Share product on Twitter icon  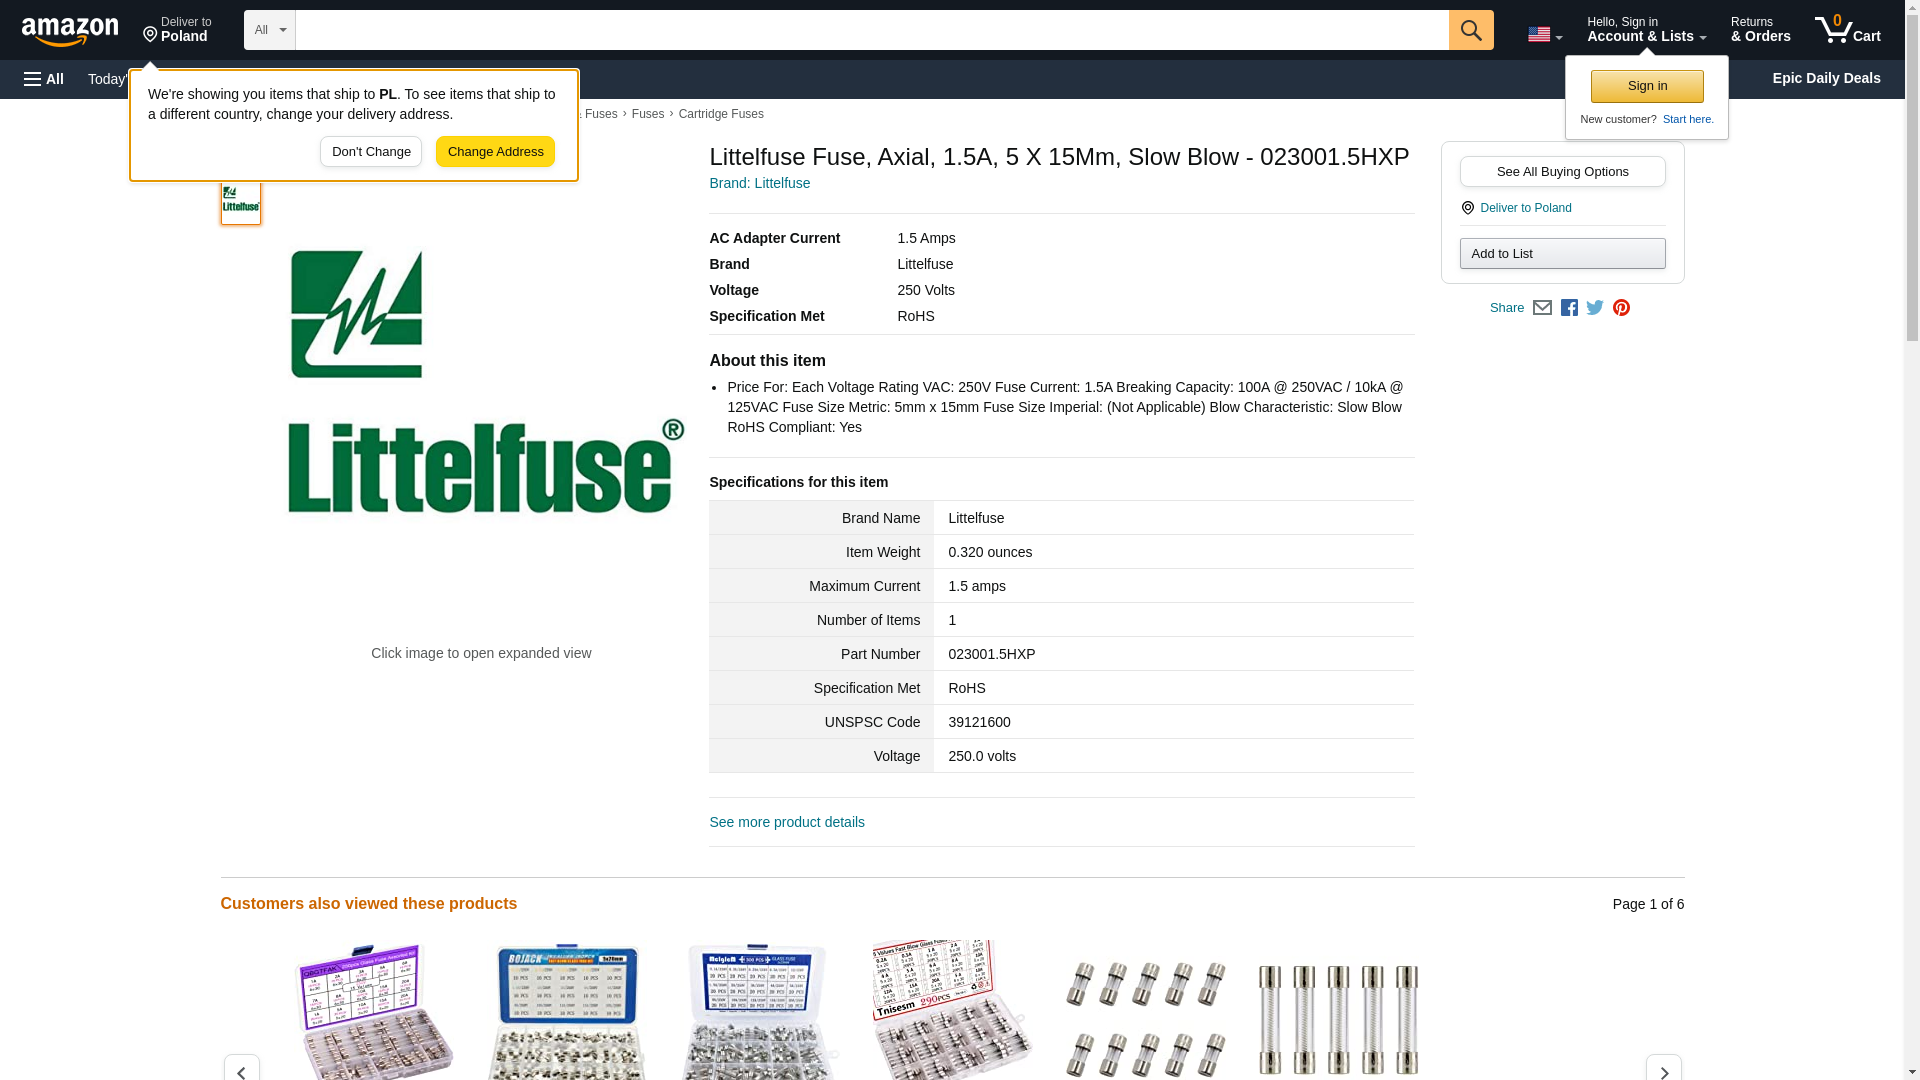click(1595, 308)
